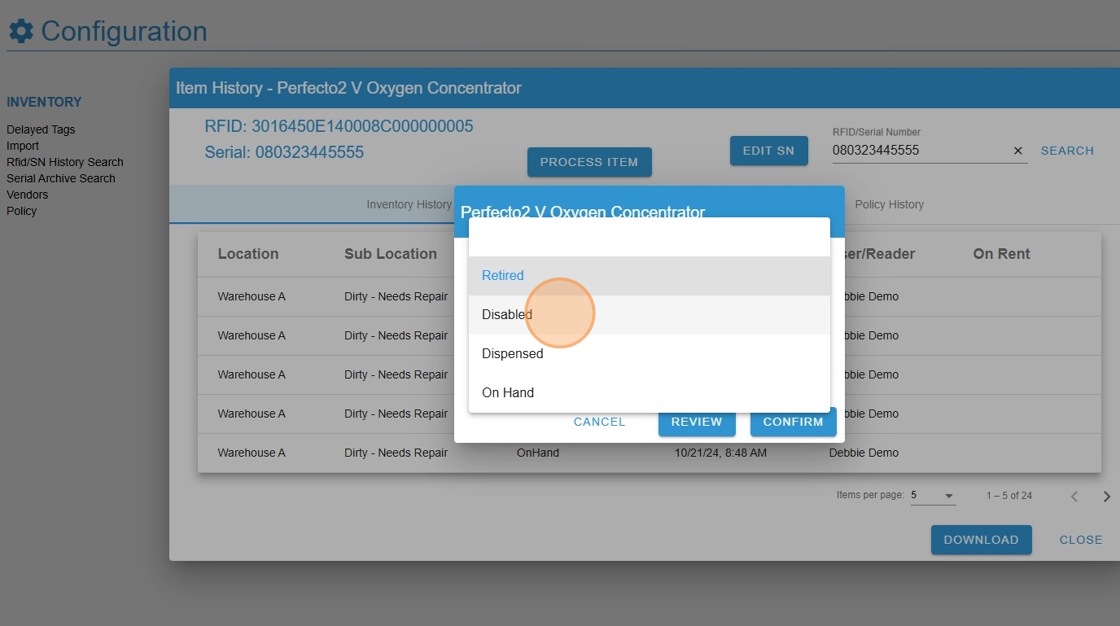Click the Location column header
This screenshot has width=1120, height=626.
point(248,254)
